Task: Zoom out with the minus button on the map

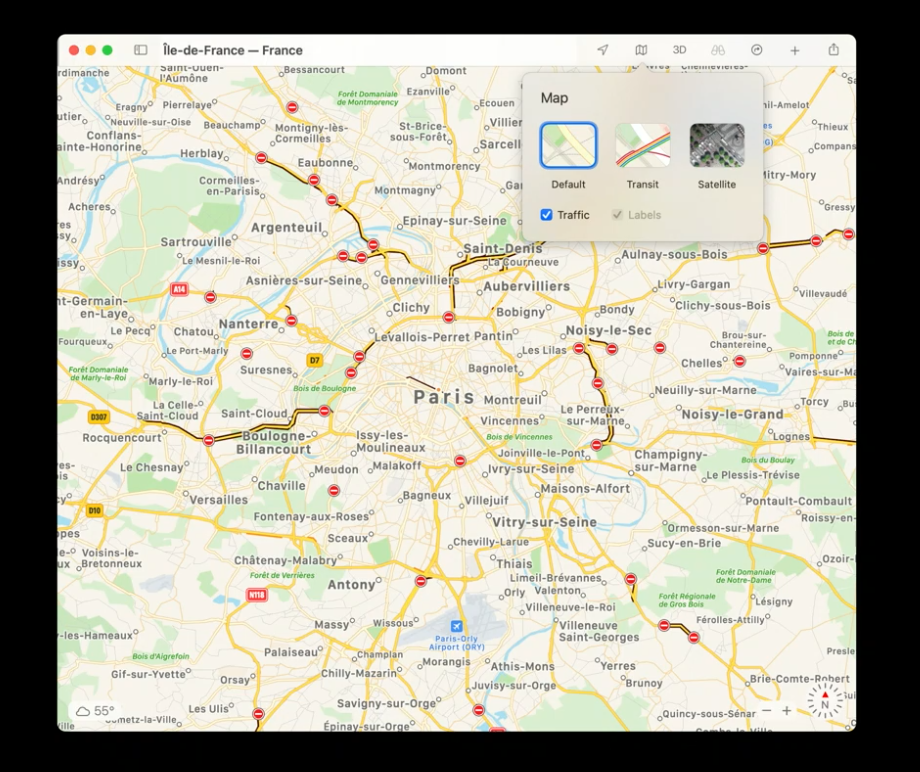Action: tap(767, 710)
